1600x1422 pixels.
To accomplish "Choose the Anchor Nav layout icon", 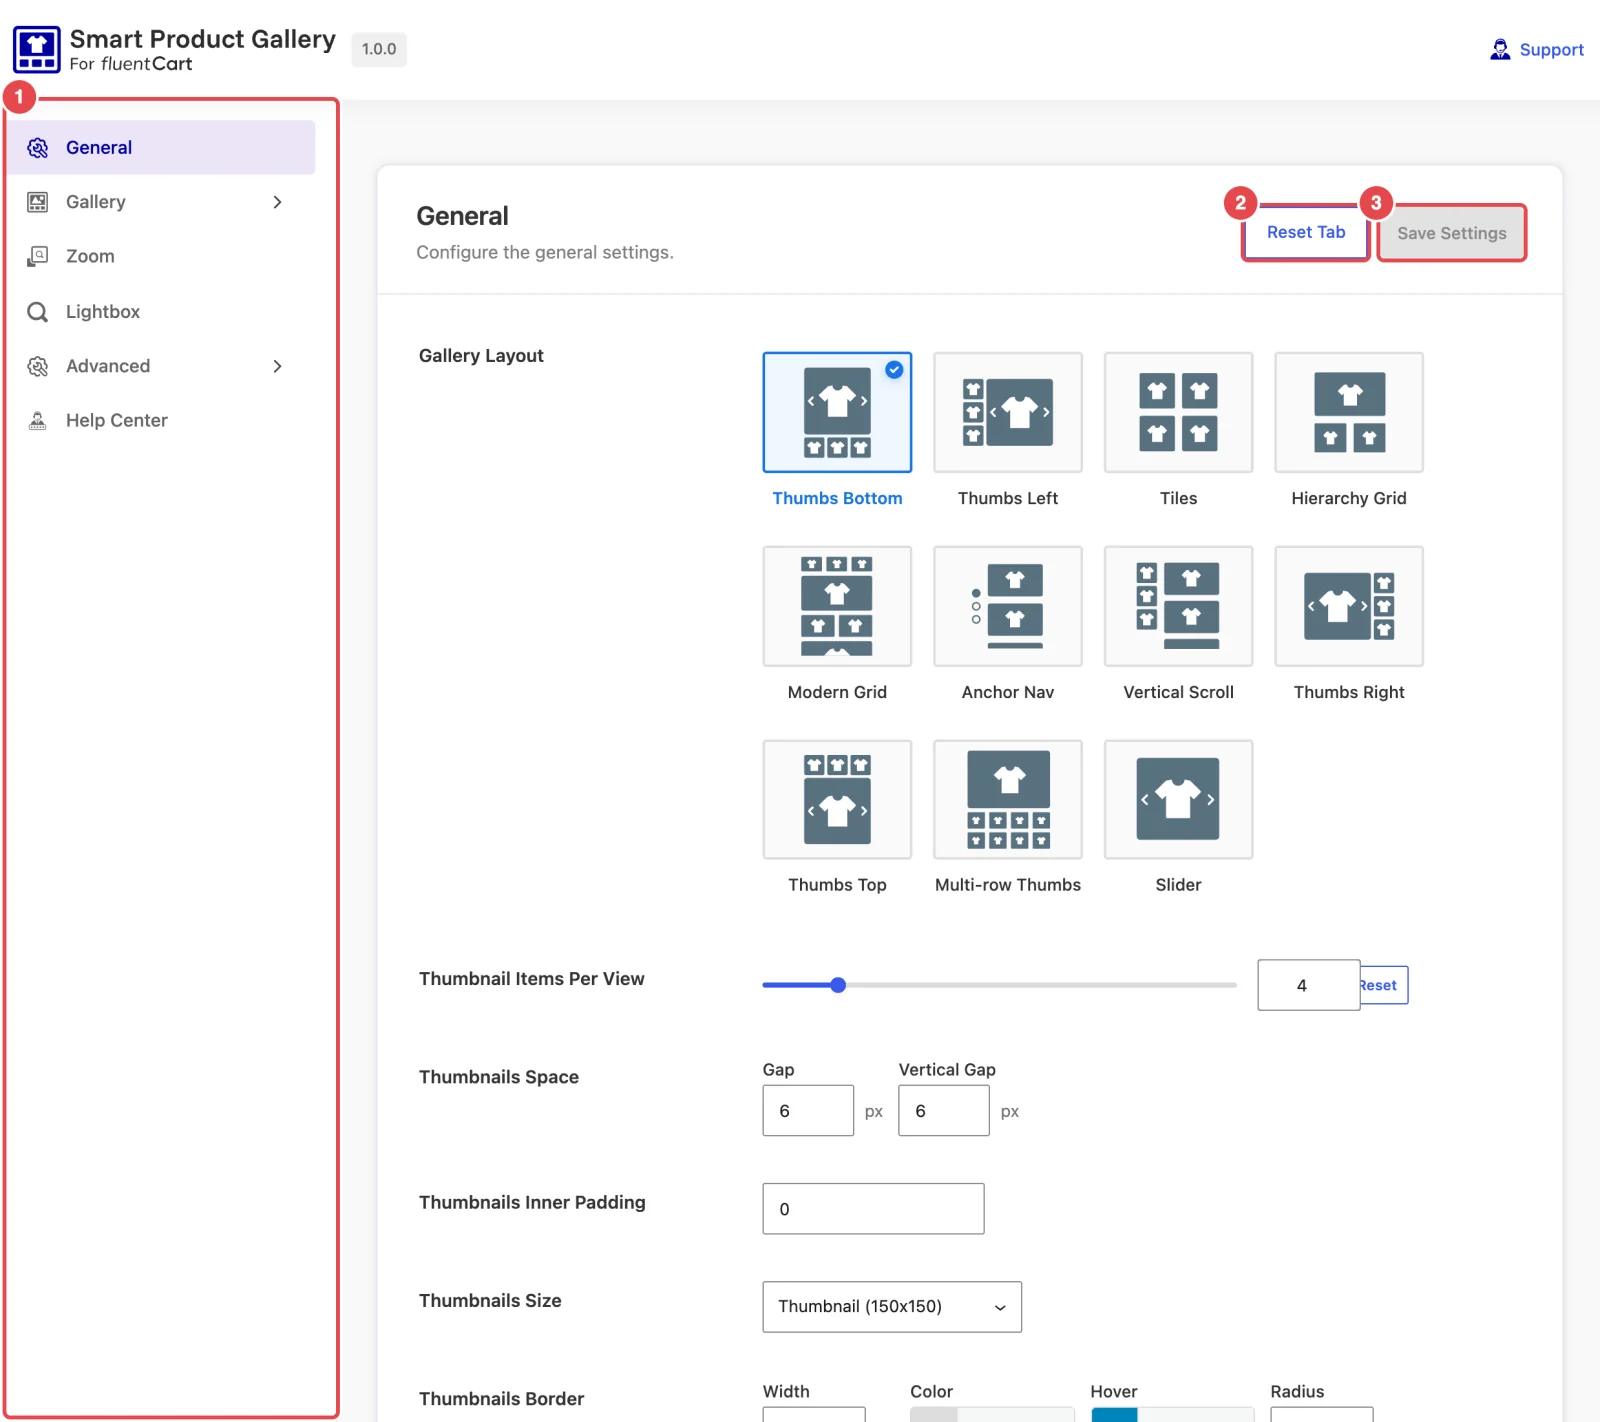I will click(1008, 606).
